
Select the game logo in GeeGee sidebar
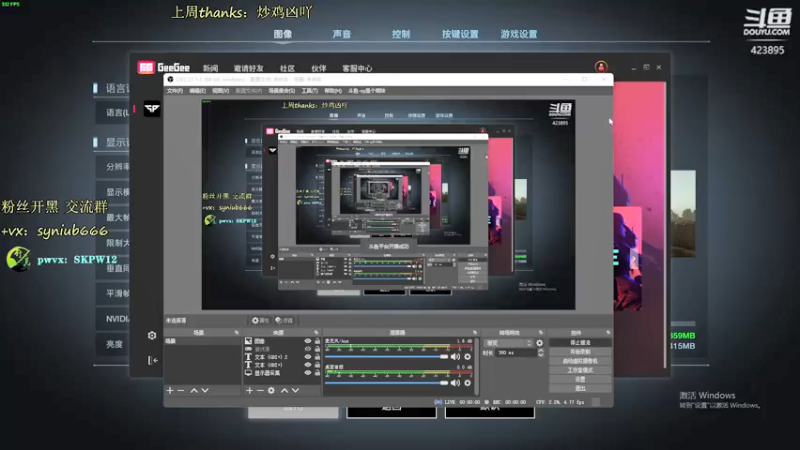coord(152,109)
